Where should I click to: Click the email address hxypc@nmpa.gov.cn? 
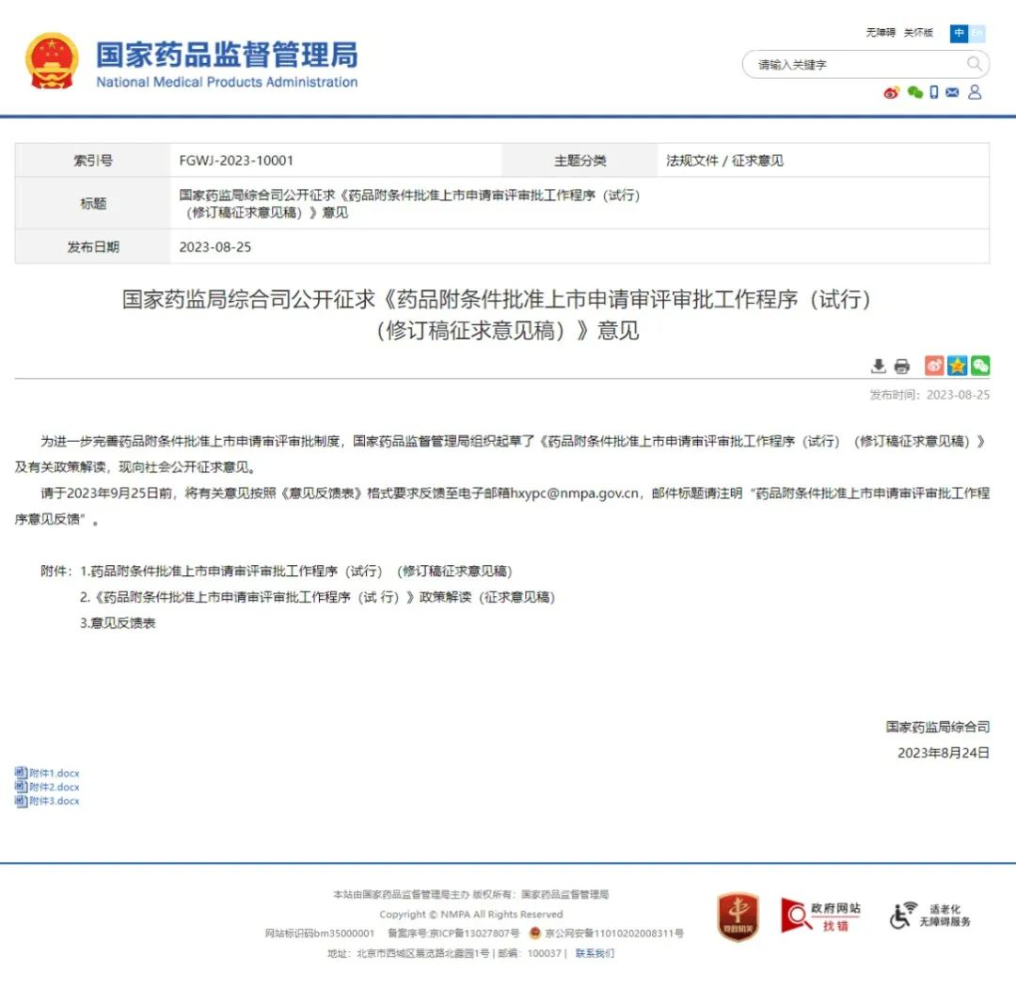tap(575, 493)
